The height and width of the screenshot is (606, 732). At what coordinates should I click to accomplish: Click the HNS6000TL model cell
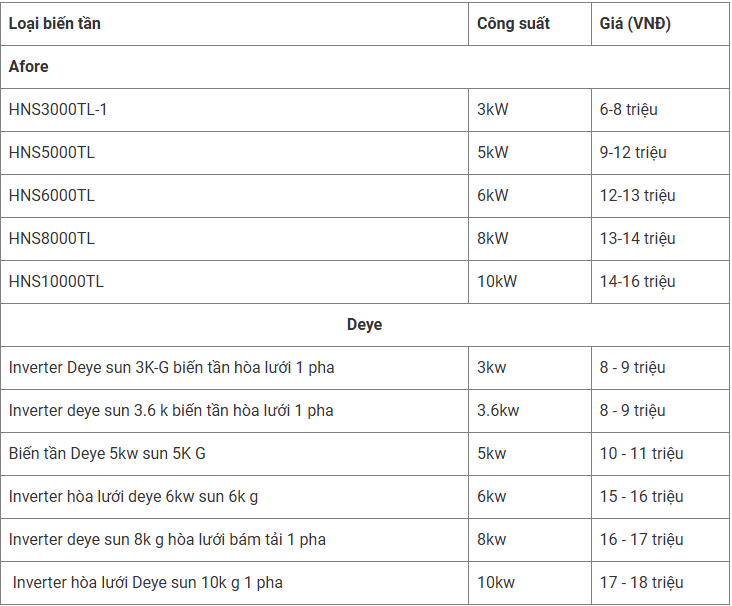click(x=52, y=196)
